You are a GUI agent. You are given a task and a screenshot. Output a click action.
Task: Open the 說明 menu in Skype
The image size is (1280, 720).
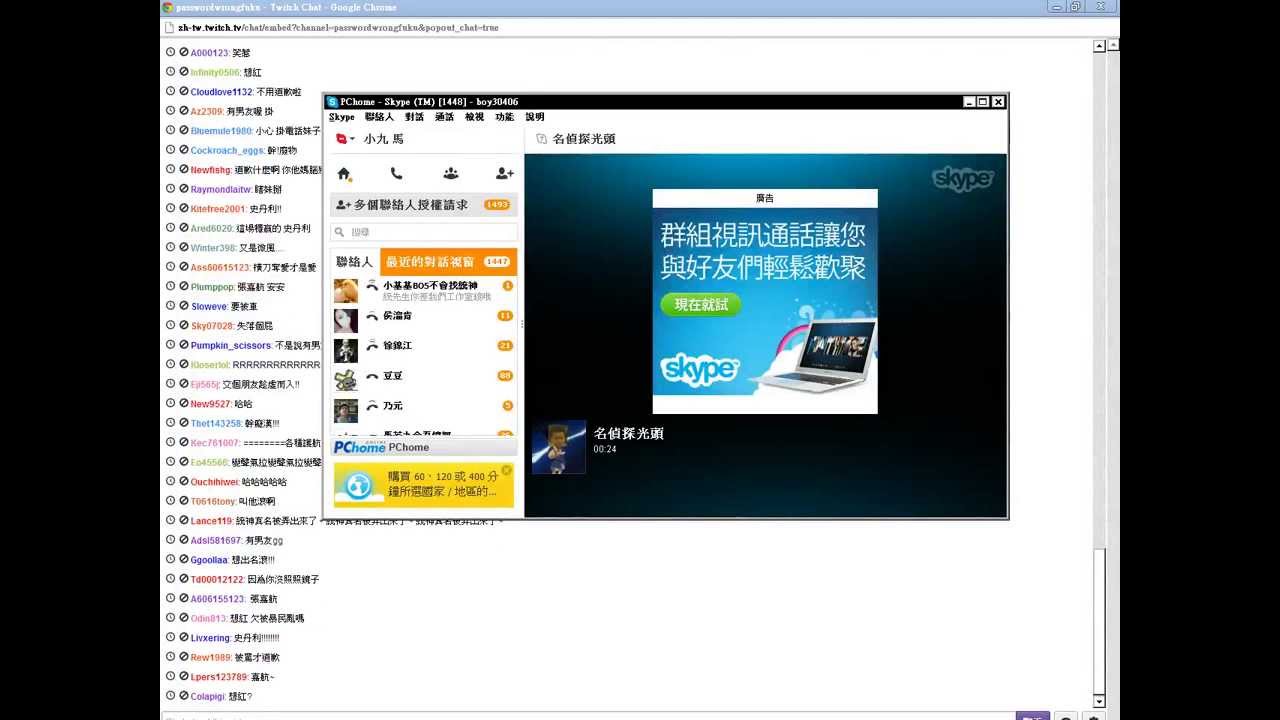535,117
